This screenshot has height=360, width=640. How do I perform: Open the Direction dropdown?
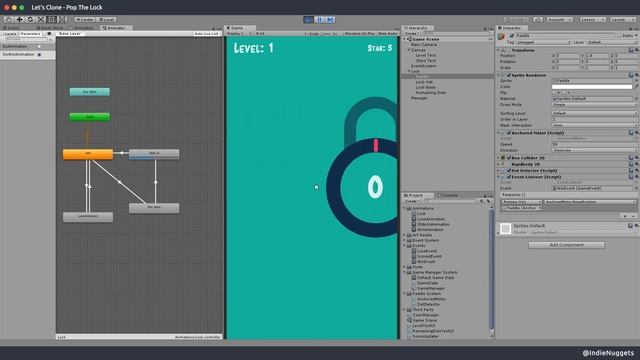(x=594, y=150)
